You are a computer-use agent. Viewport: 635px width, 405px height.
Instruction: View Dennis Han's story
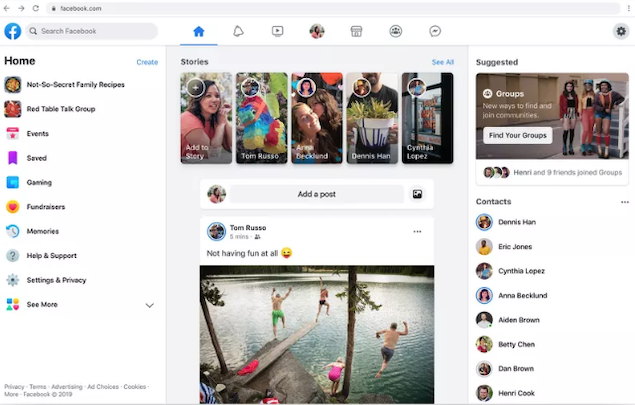[x=372, y=118]
